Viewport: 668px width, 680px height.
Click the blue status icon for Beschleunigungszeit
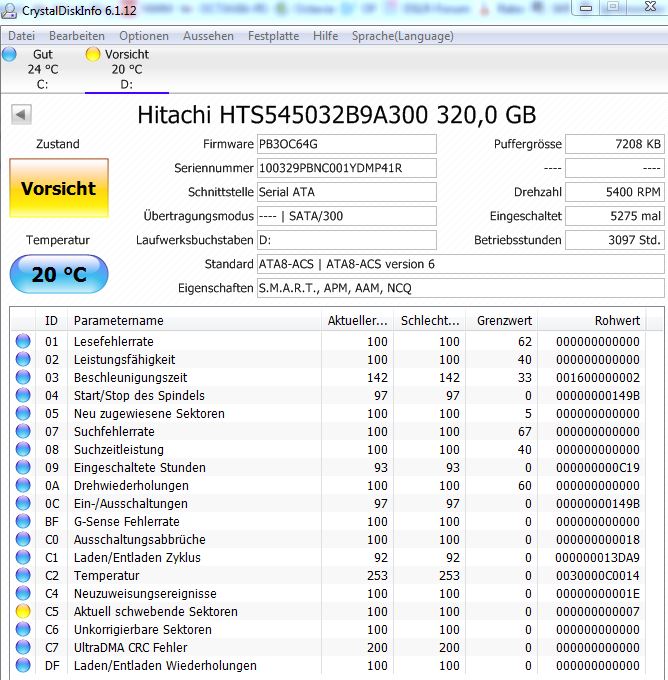pos(23,377)
